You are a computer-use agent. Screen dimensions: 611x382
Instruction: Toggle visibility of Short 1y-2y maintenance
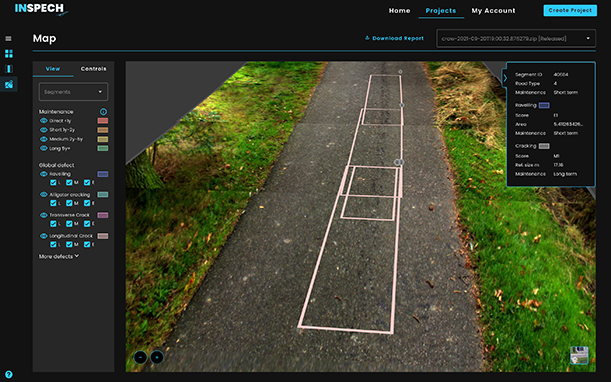click(x=44, y=130)
